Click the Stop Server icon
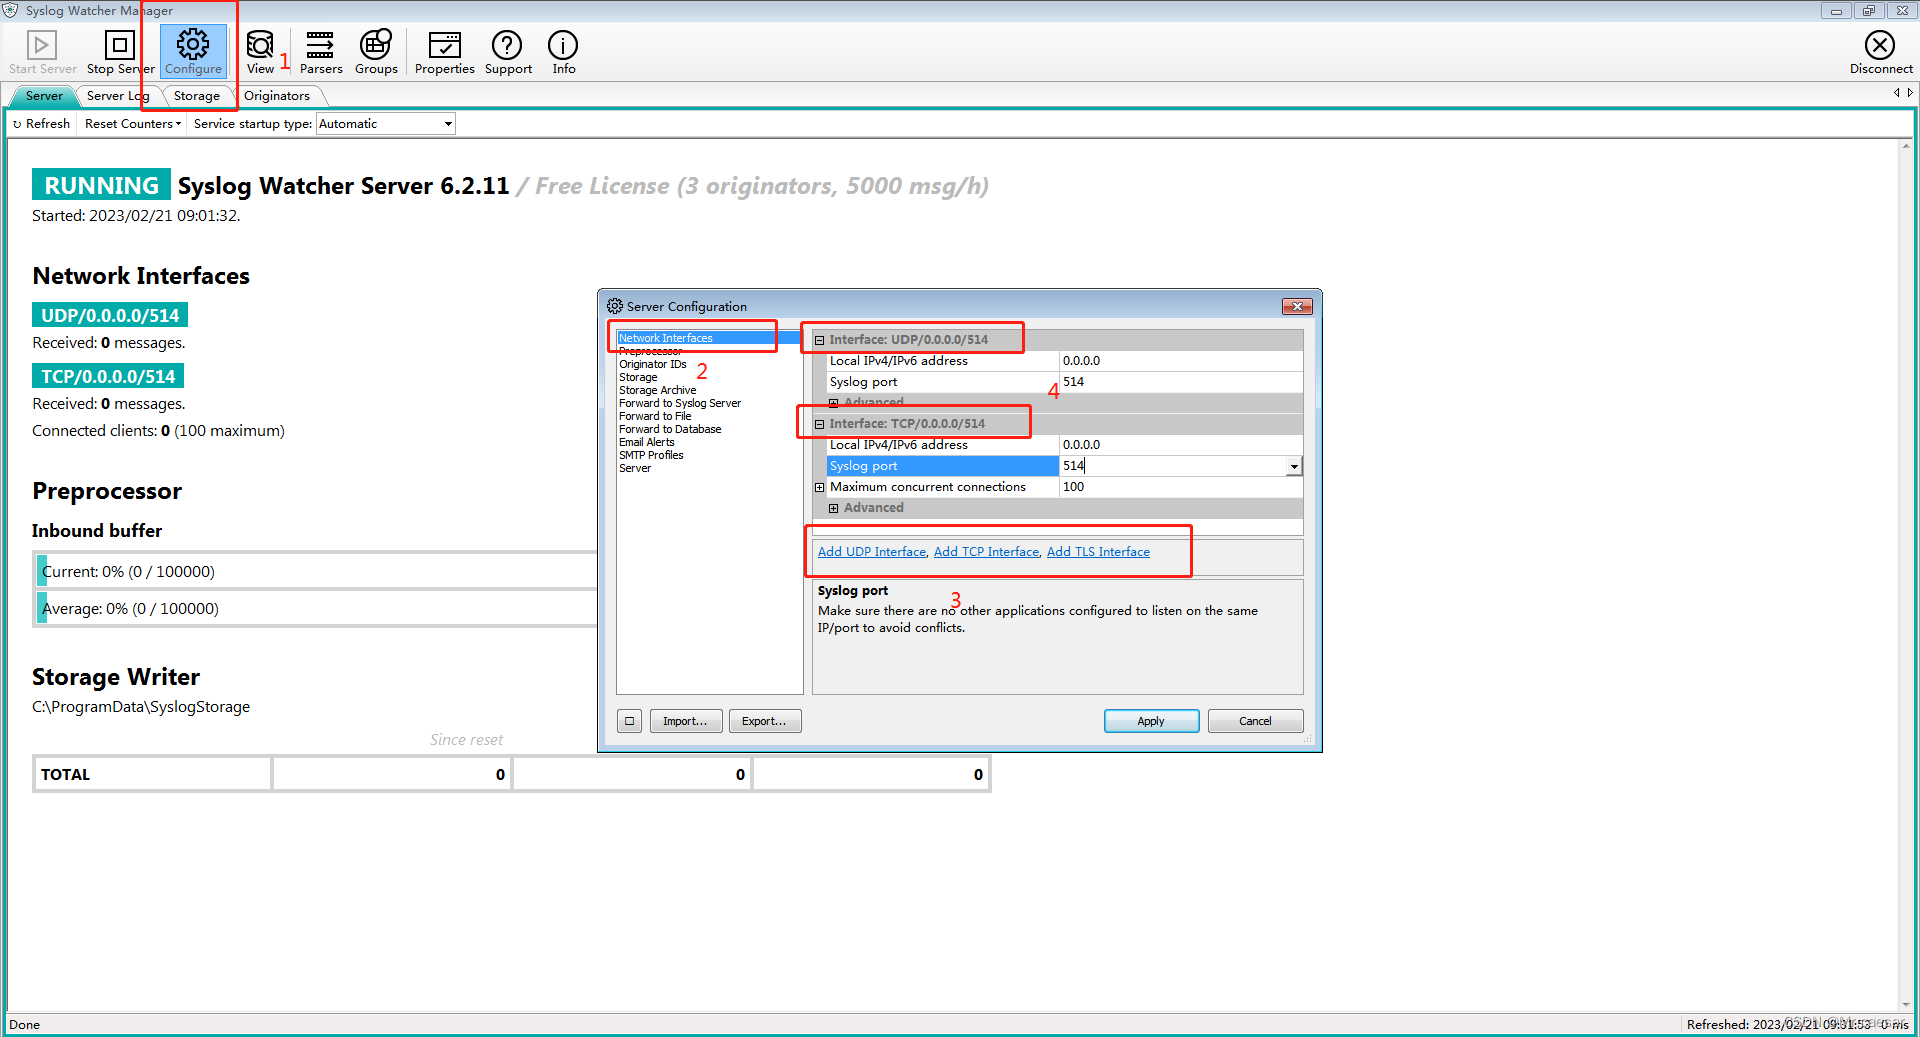The width and height of the screenshot is (1920, 1037). (x=118, y=45)
